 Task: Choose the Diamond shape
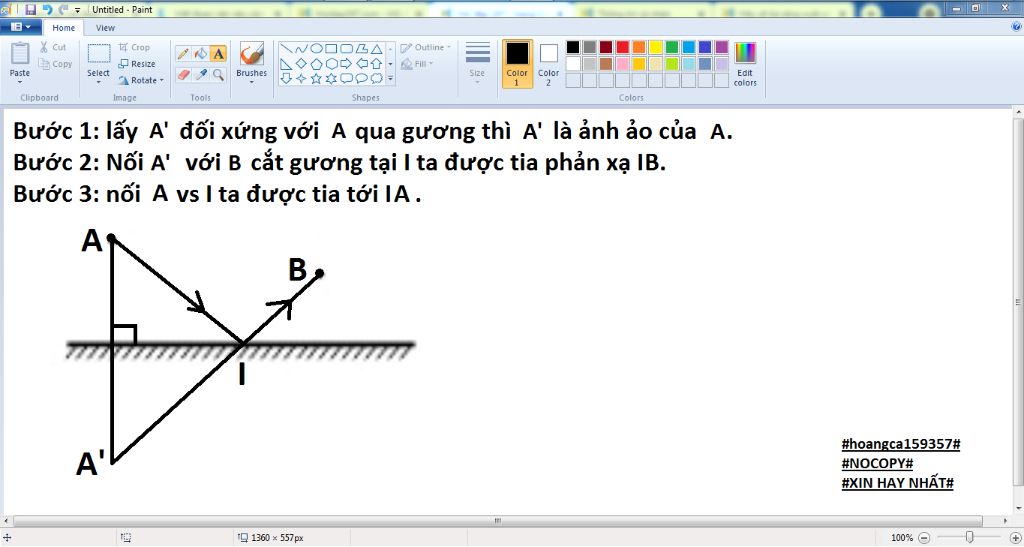click(x=301, y=64)
